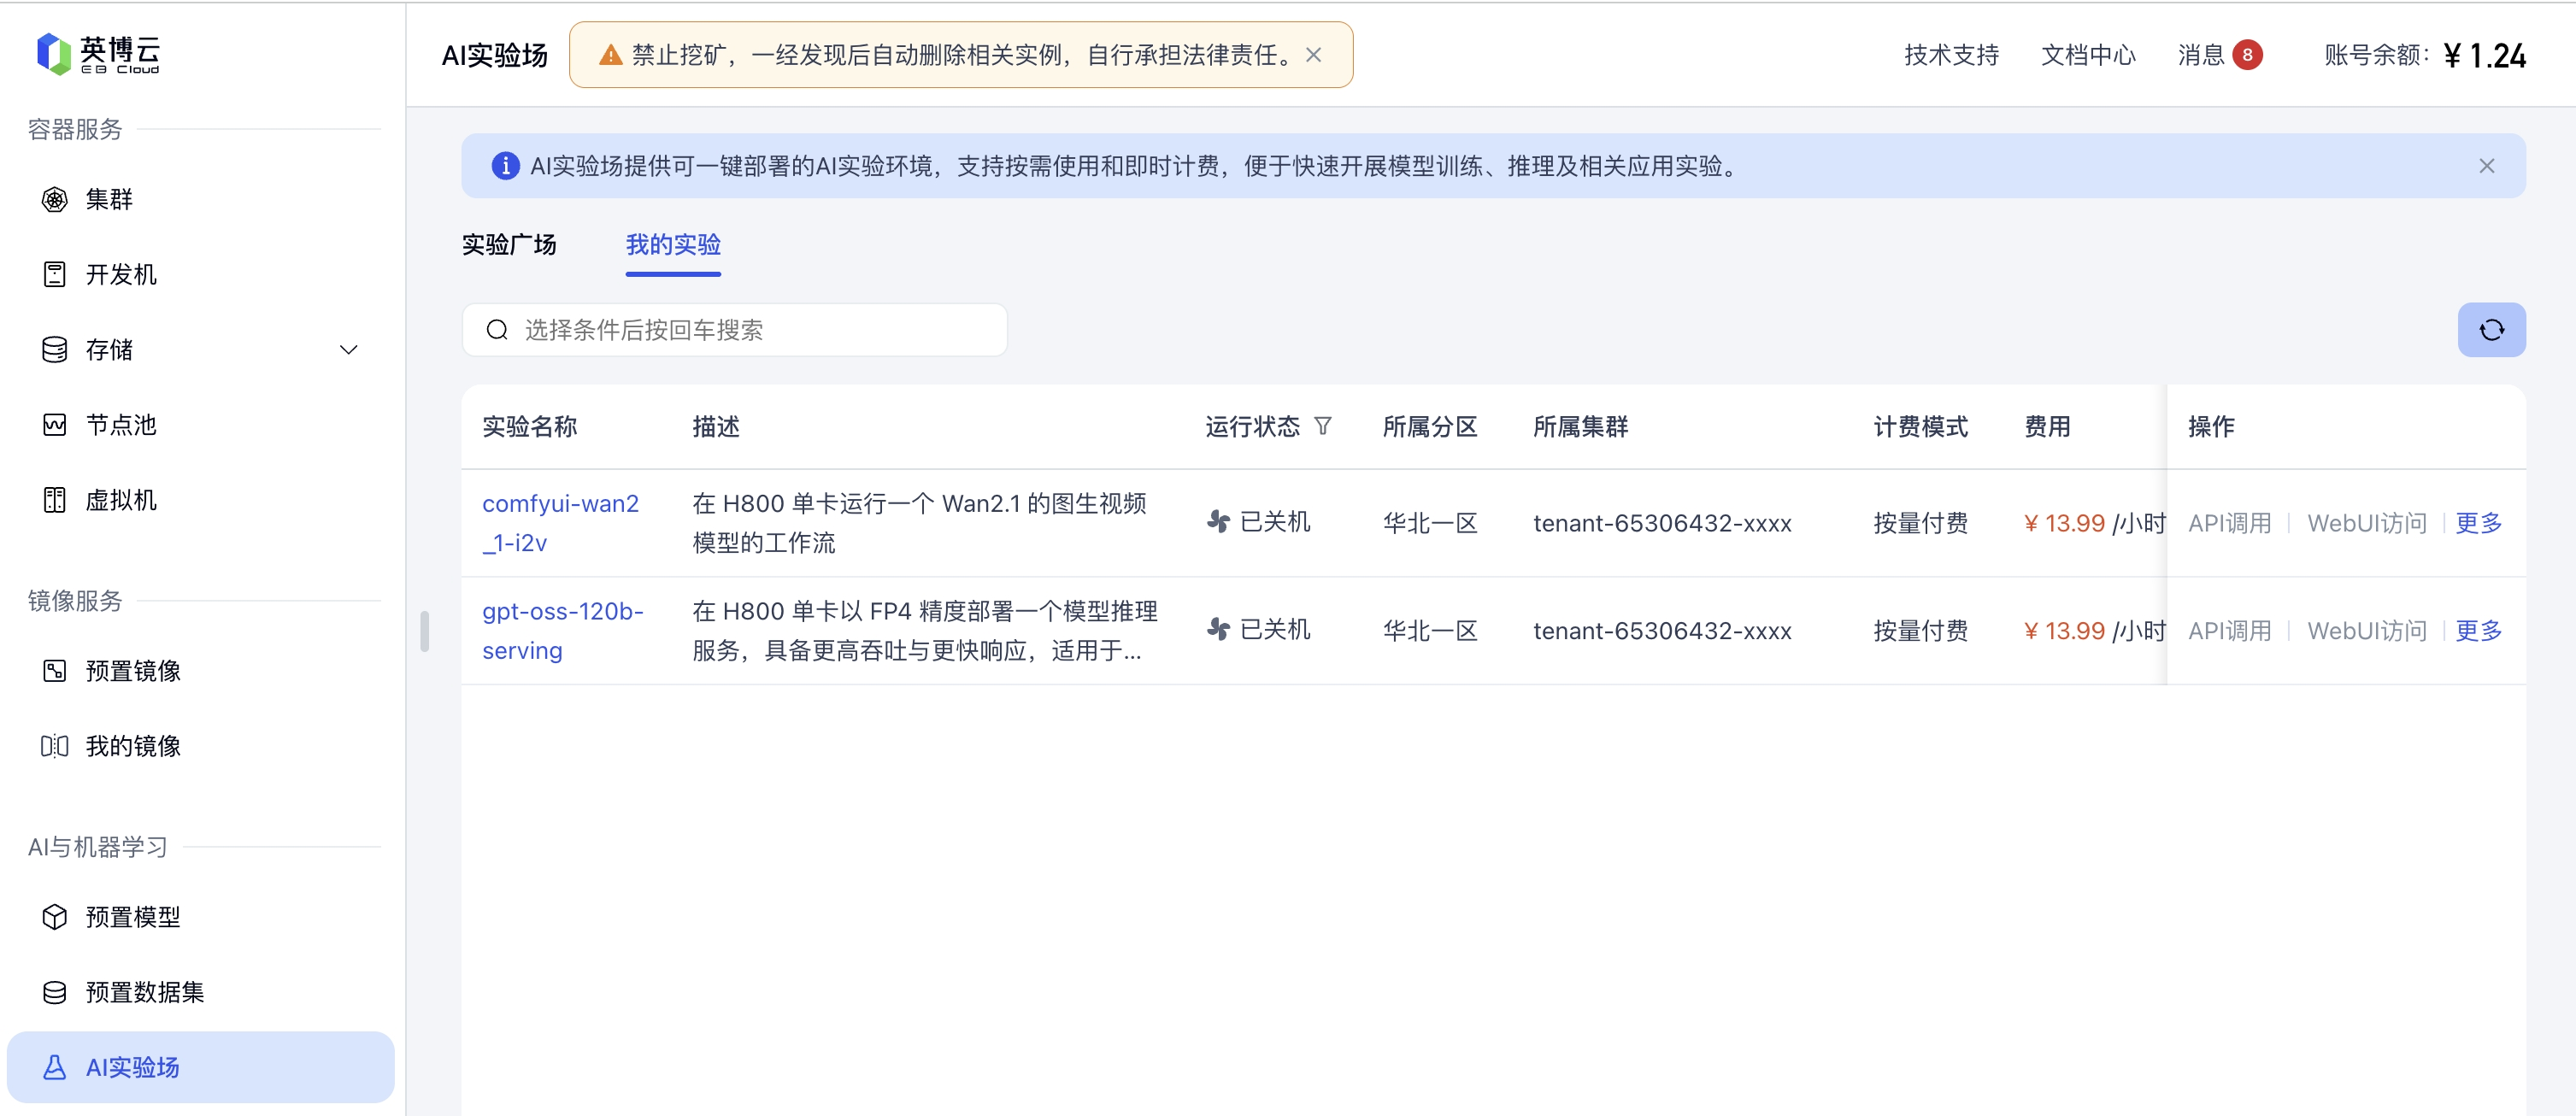Image resolution: width=2576 pixels, height=1116 pixels.
Task: Open the 虚拟机 virtual machine section
Action: 120,499
